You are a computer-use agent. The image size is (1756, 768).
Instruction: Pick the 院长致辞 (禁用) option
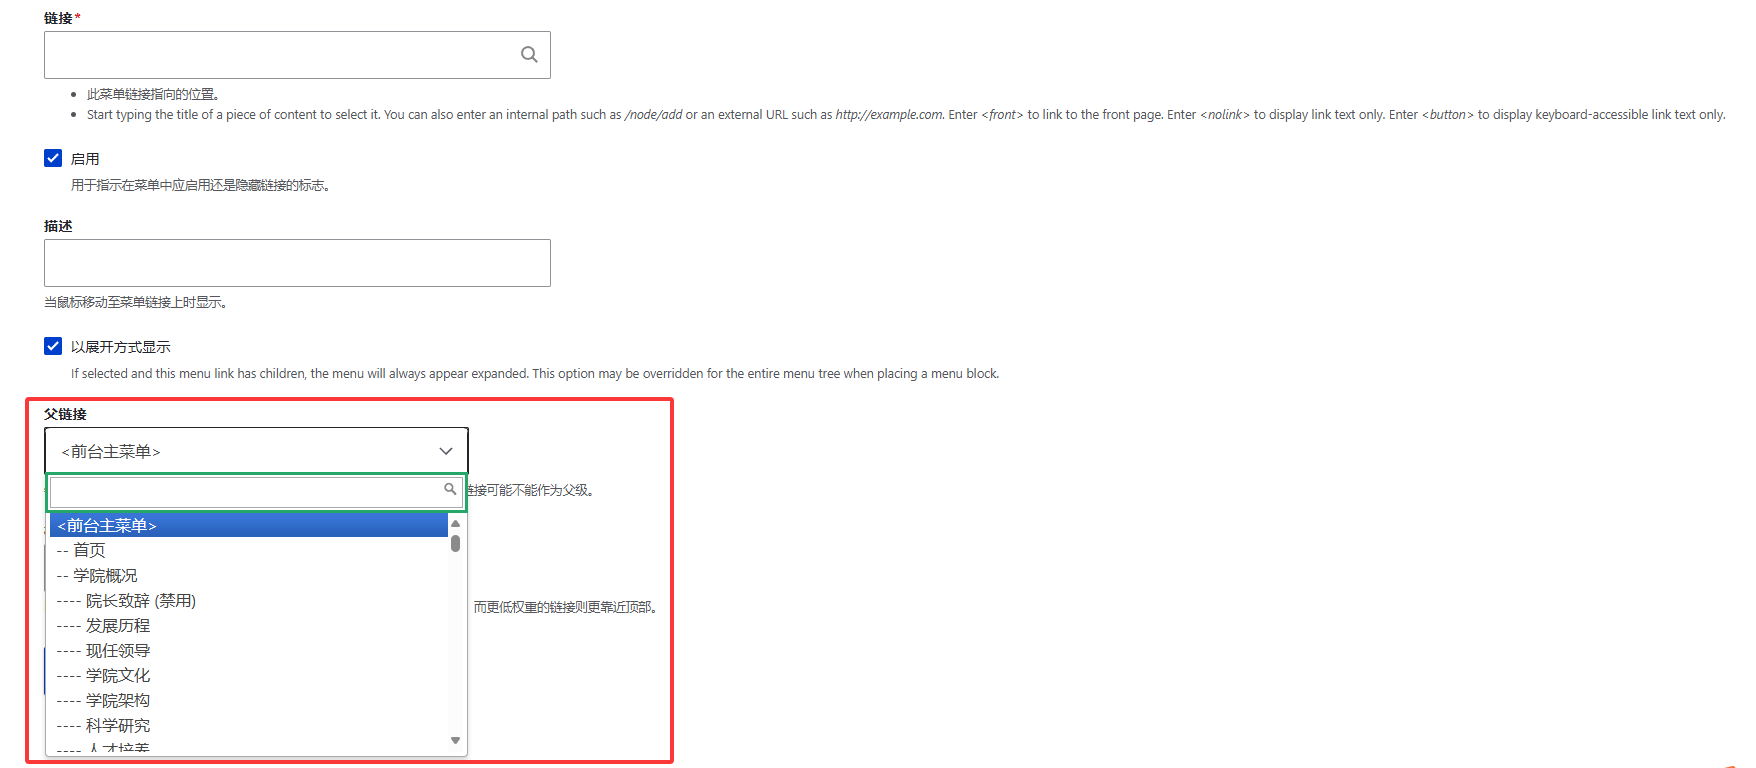point(140,601)
